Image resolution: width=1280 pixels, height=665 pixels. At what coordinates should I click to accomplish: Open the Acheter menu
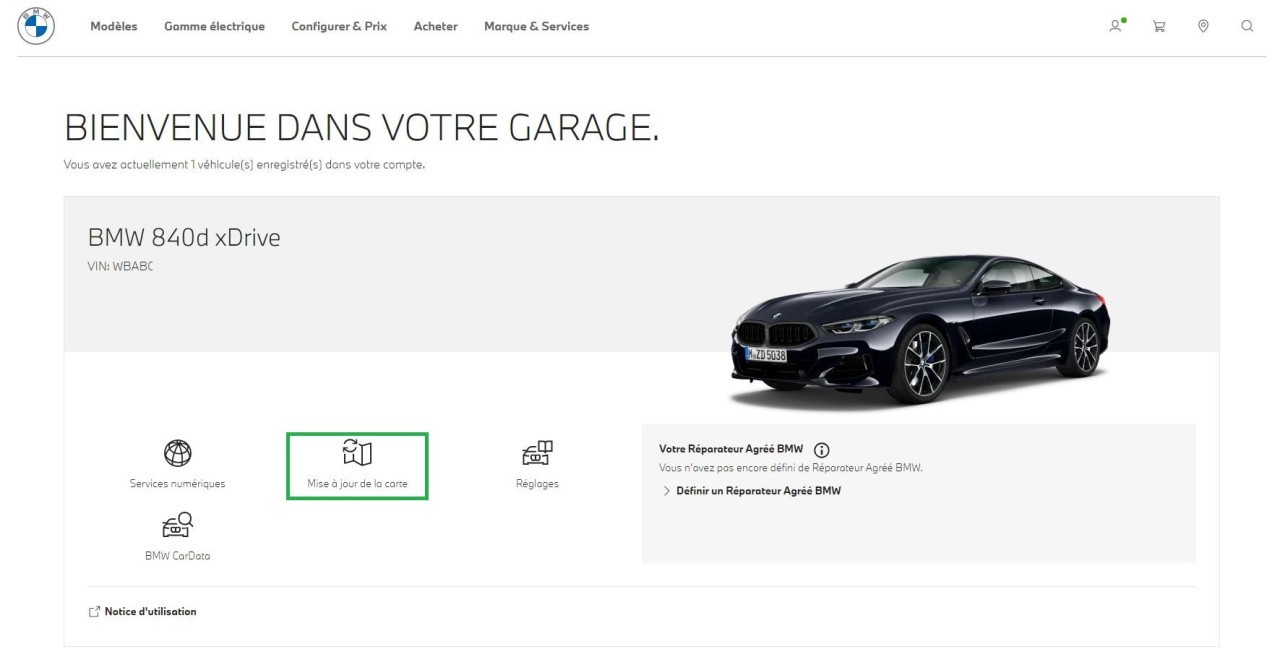[435, 27]
